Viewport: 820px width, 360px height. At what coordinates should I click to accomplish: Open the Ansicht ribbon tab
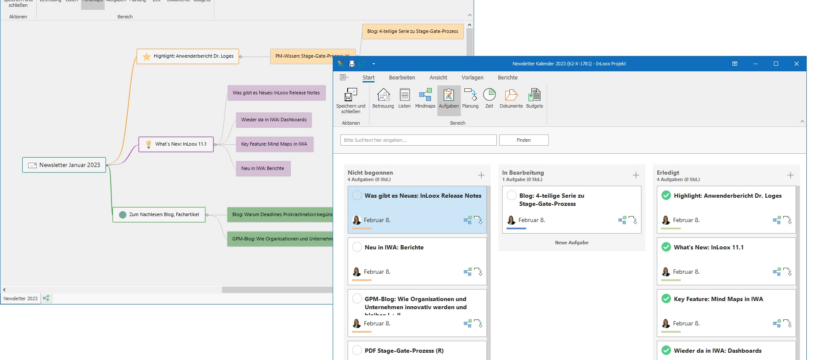438,77
